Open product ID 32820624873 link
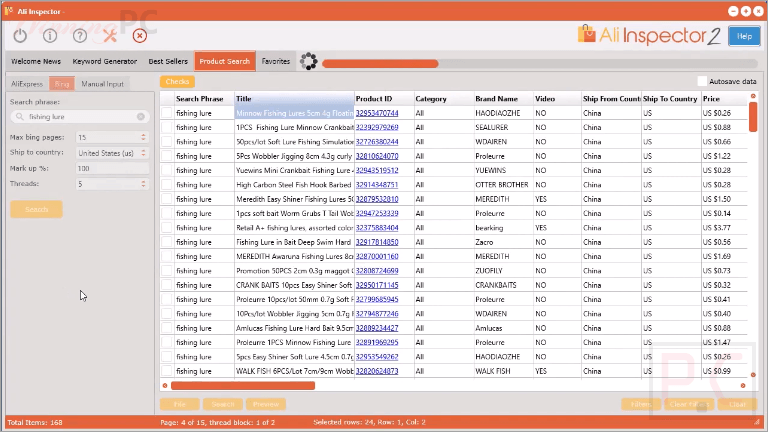Screen dimensions: 768x432 pyautogui.click(x=377, y=371)
